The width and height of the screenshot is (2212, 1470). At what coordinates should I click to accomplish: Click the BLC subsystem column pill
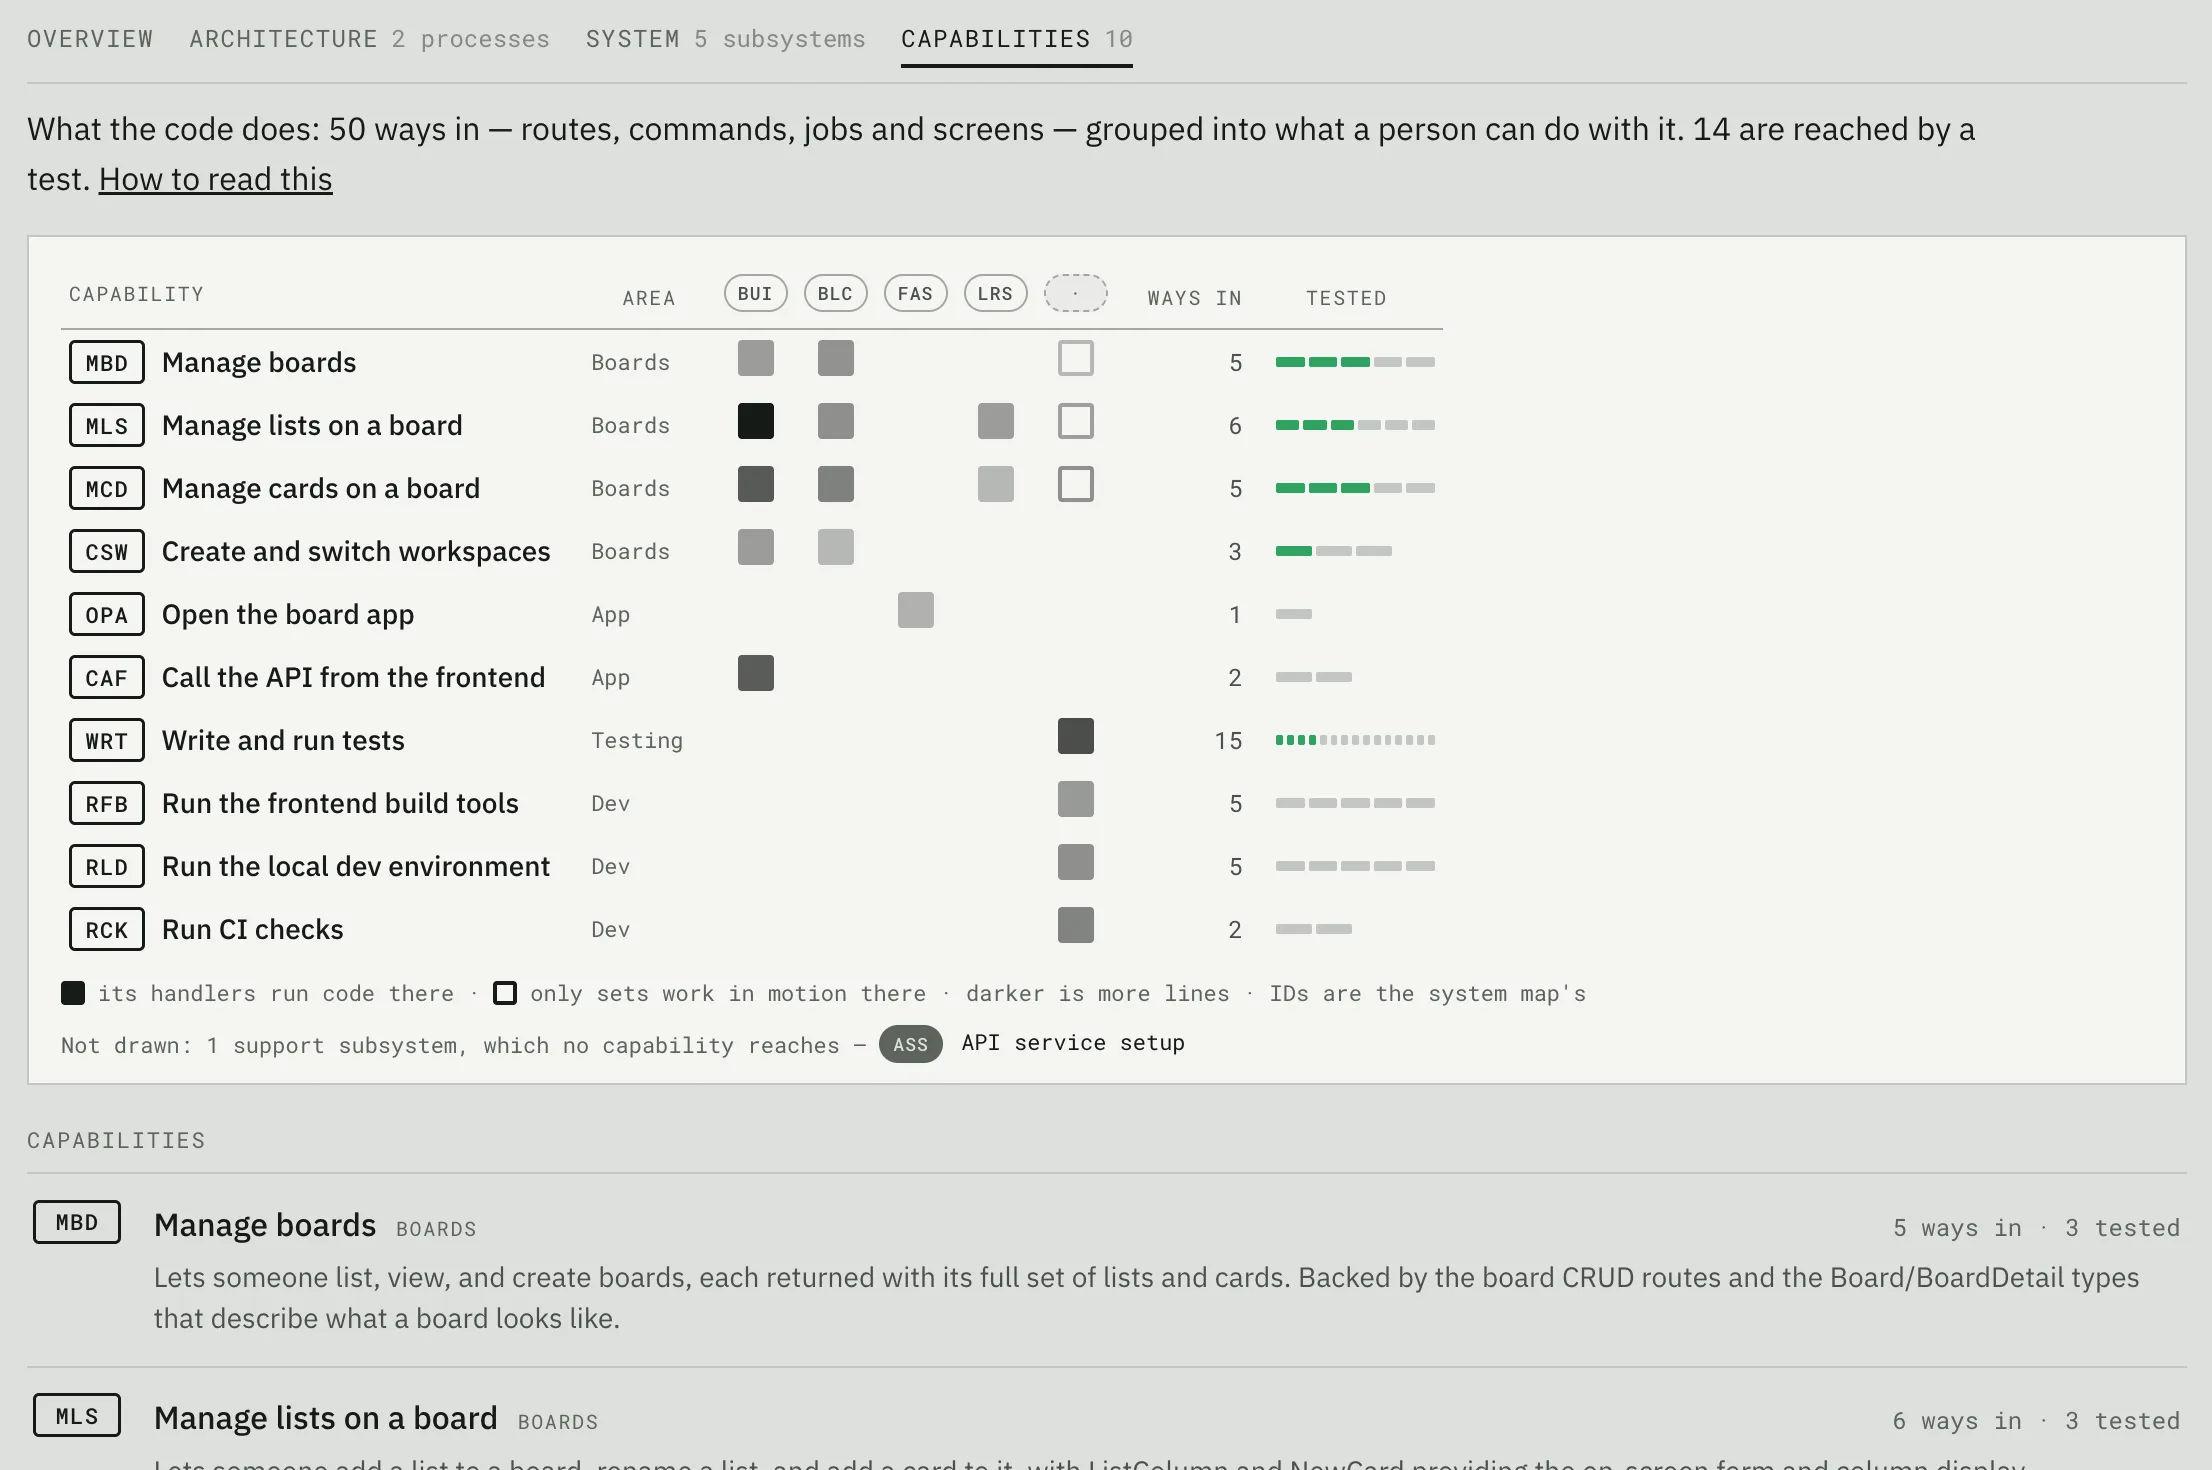point(835,293)
